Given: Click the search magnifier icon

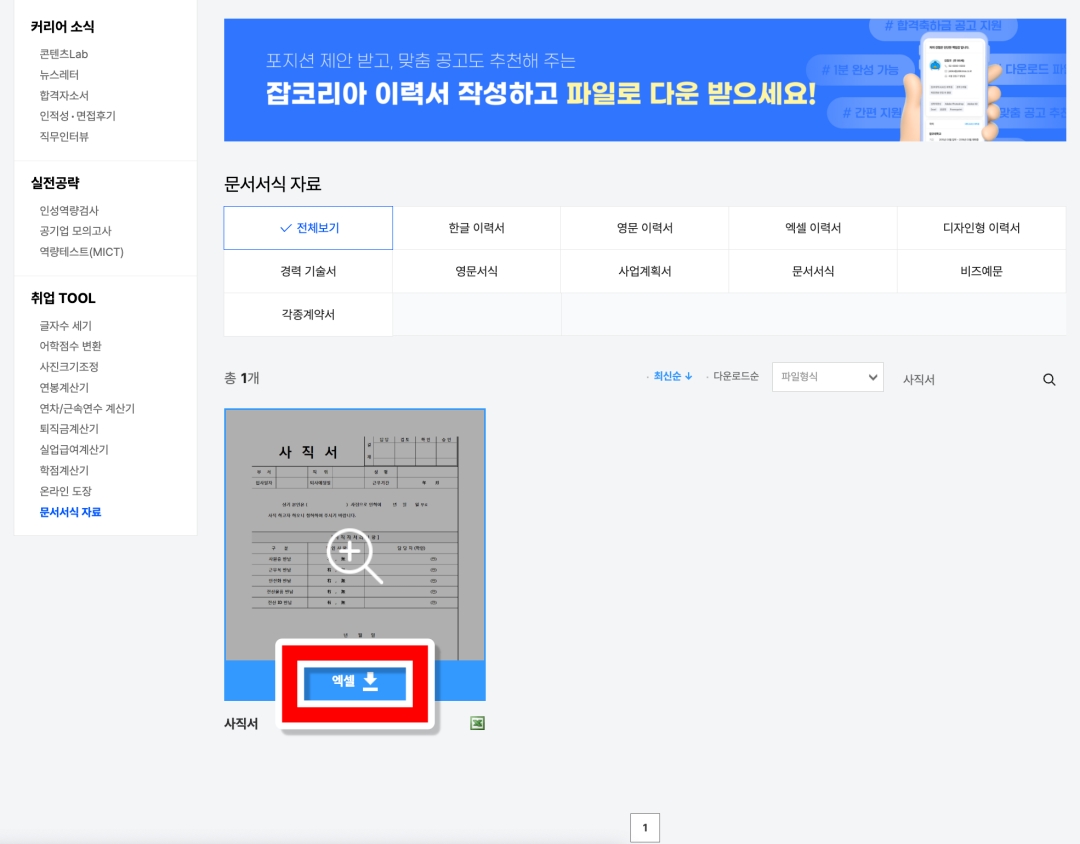Looking at the screenshot, I should click(1049, 380).
